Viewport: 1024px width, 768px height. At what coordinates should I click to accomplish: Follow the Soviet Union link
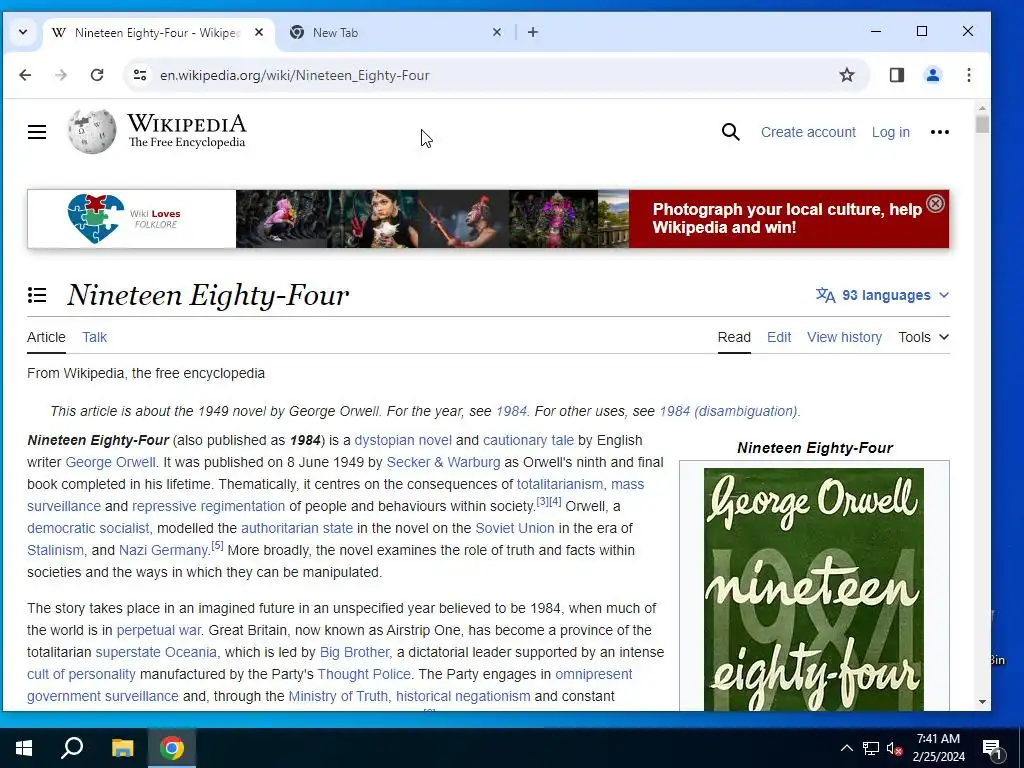coord(515,528)
